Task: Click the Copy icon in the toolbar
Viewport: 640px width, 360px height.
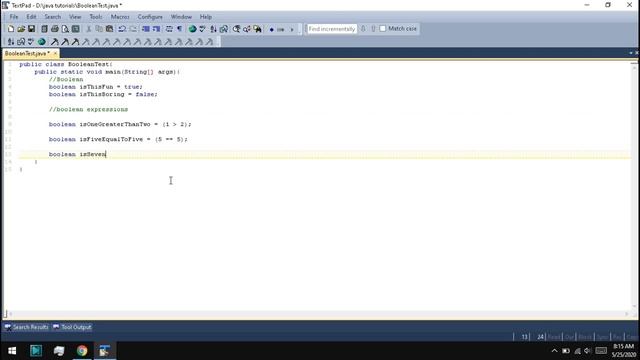Action: click(x=99, y=29)
